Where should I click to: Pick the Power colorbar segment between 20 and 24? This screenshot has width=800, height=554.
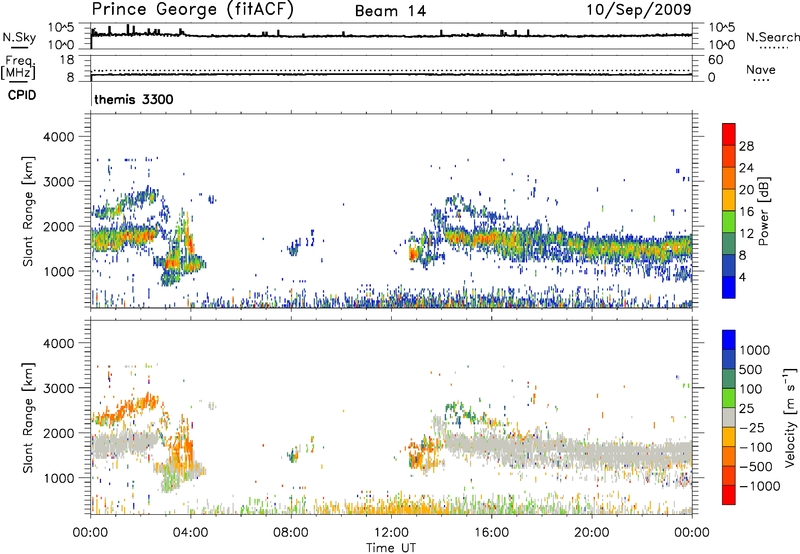(729, 178)
